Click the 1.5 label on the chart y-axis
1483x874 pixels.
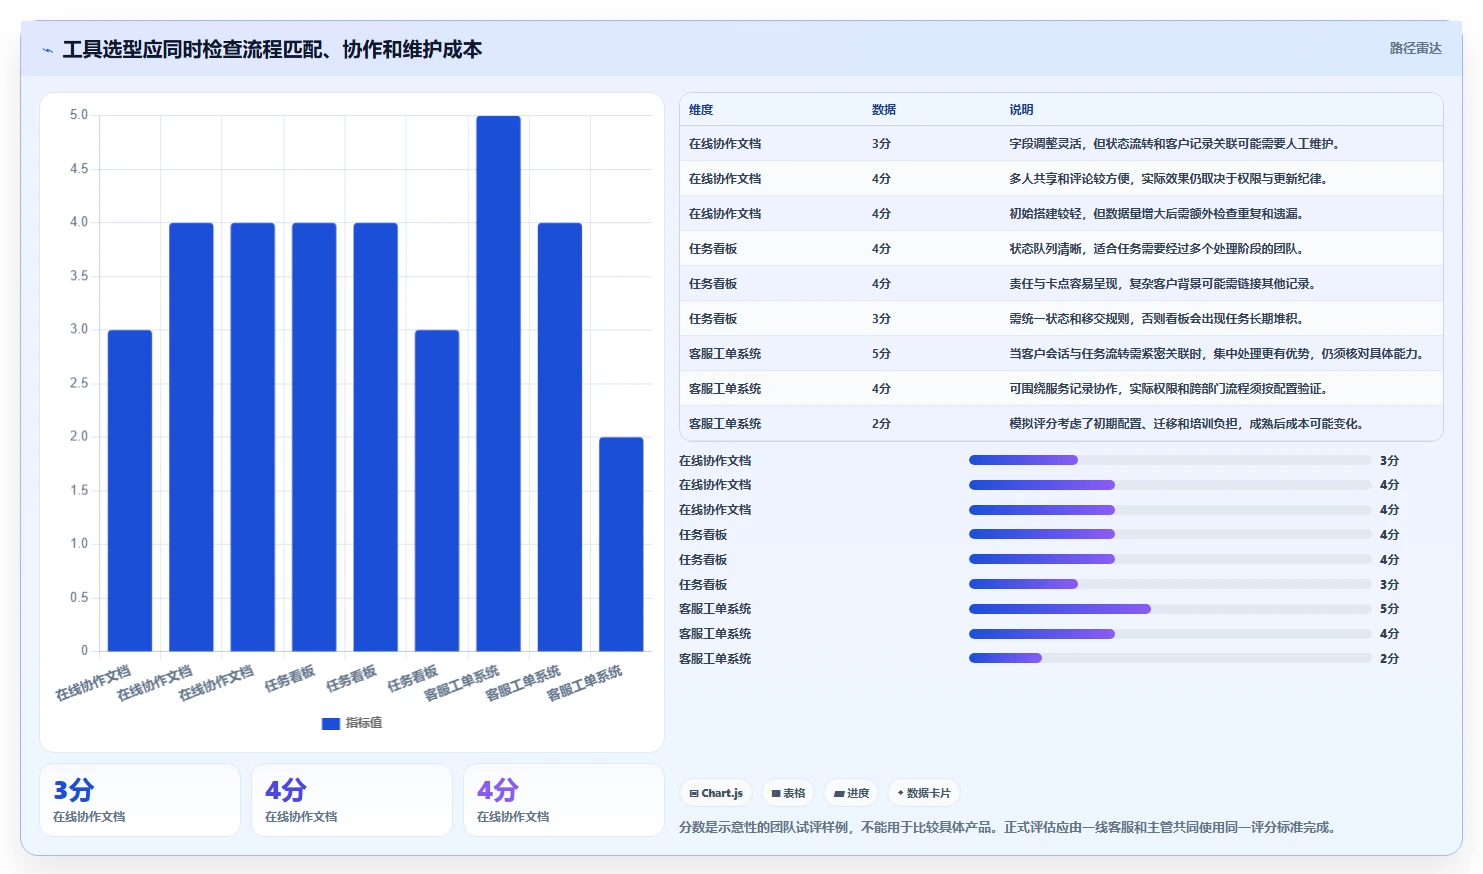click(79, 490)
